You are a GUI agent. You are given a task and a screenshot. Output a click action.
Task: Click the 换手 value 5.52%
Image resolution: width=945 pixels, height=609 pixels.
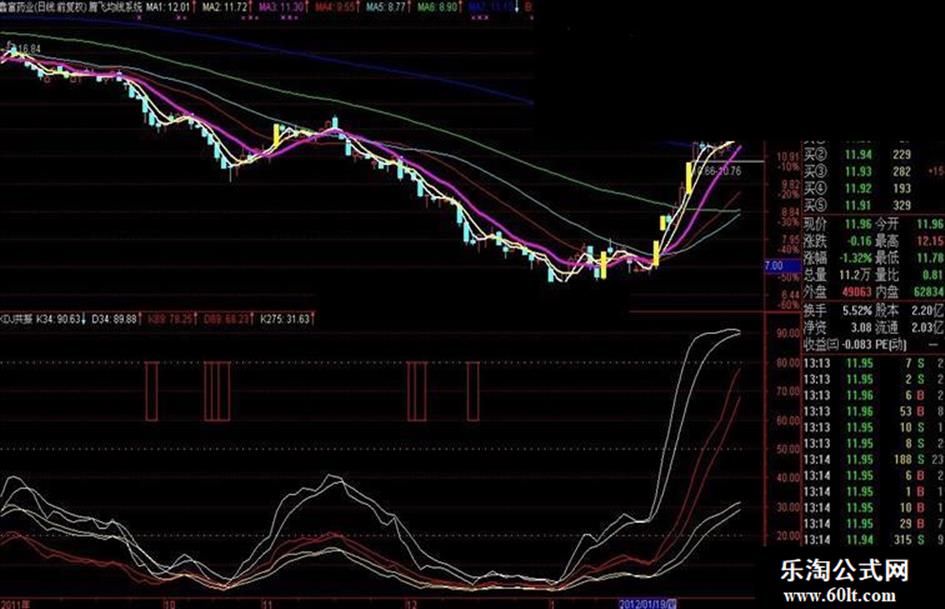856,311
